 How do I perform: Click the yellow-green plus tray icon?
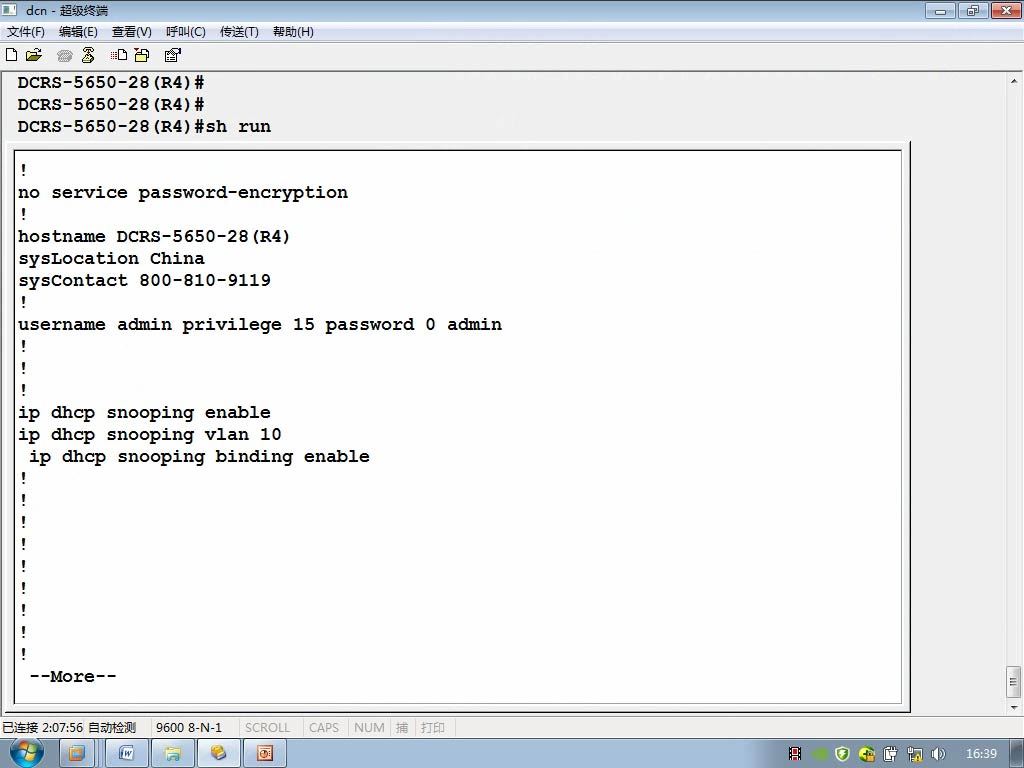click(x=867, y=754)
